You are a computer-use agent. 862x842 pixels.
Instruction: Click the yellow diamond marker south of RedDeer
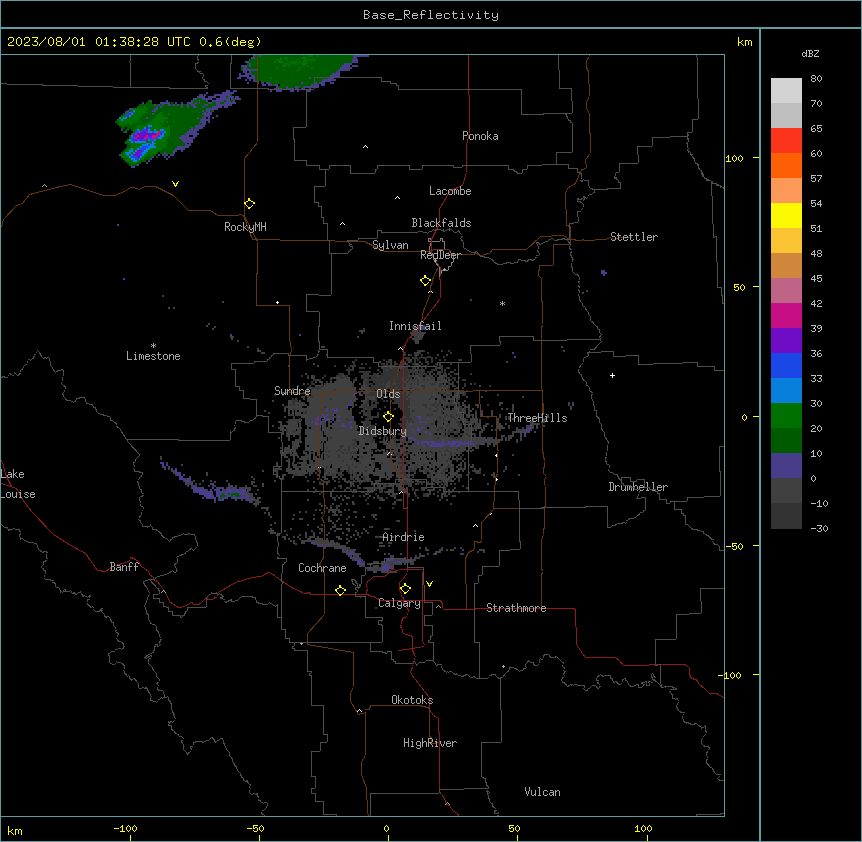click(425, 281)
